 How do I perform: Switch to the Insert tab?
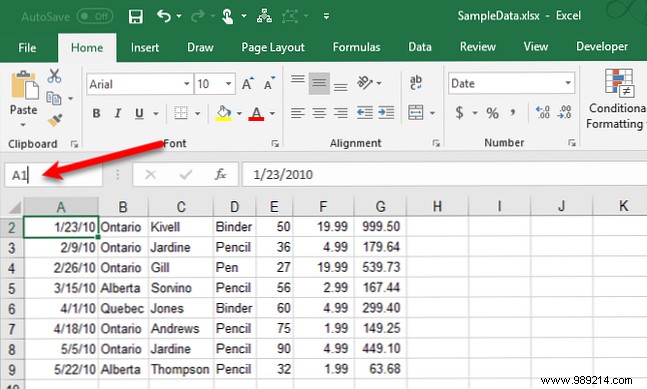(145, 48)
